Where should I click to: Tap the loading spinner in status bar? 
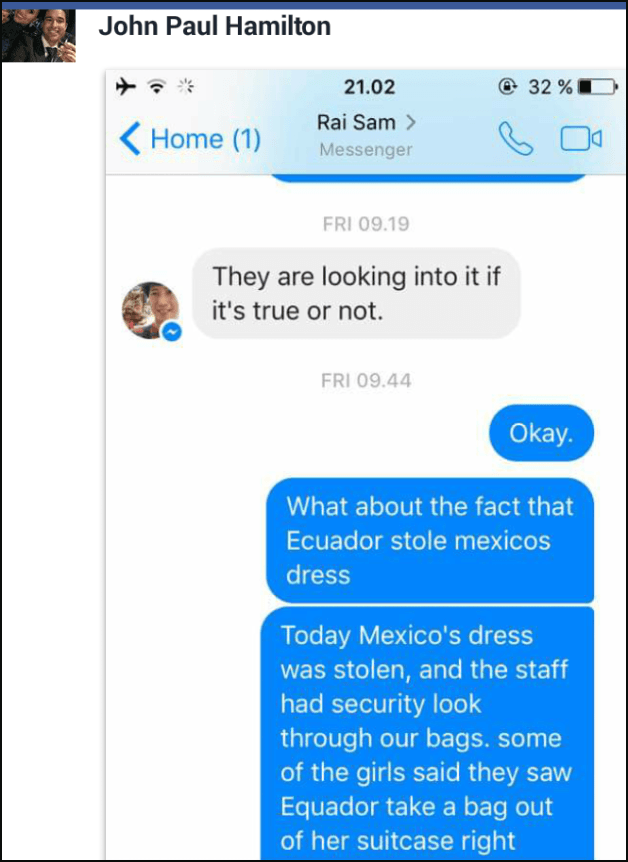(186, 87)
